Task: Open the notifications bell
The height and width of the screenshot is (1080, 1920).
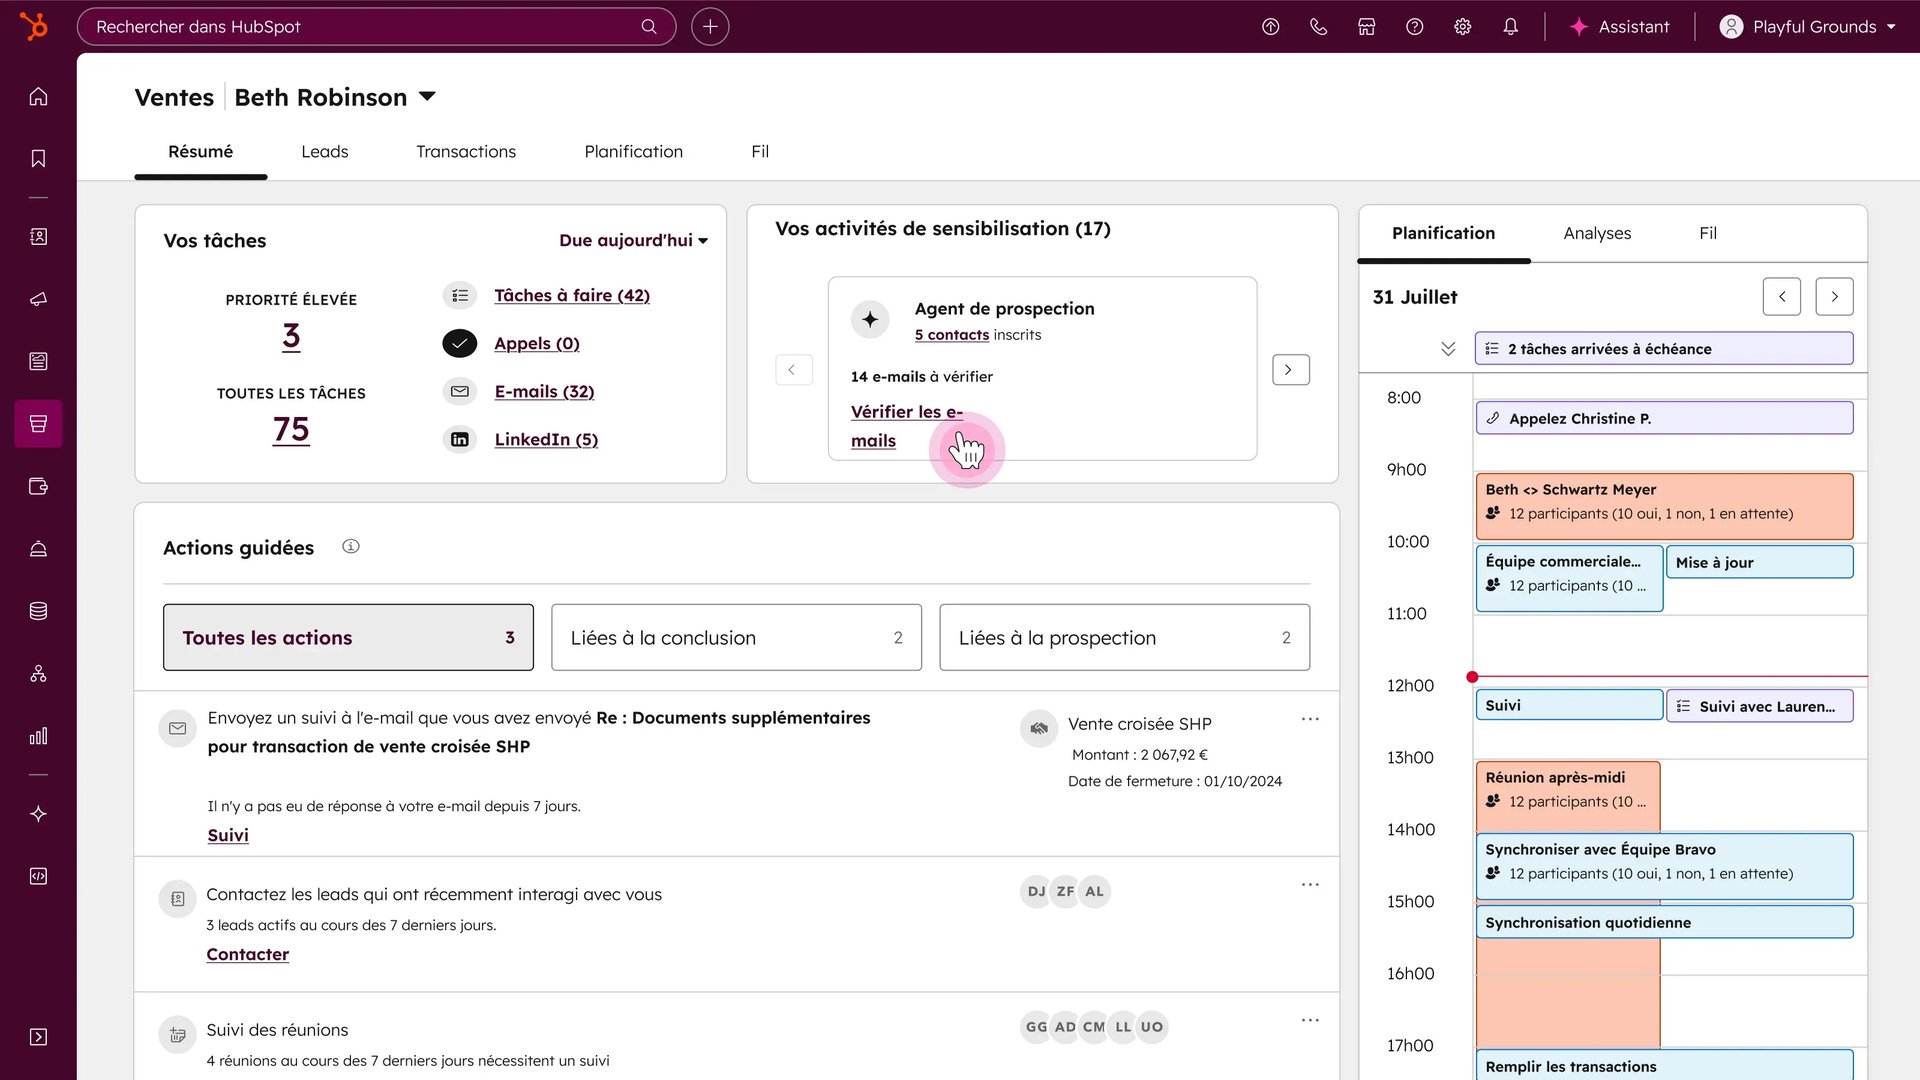Action: coord(1510,27)
